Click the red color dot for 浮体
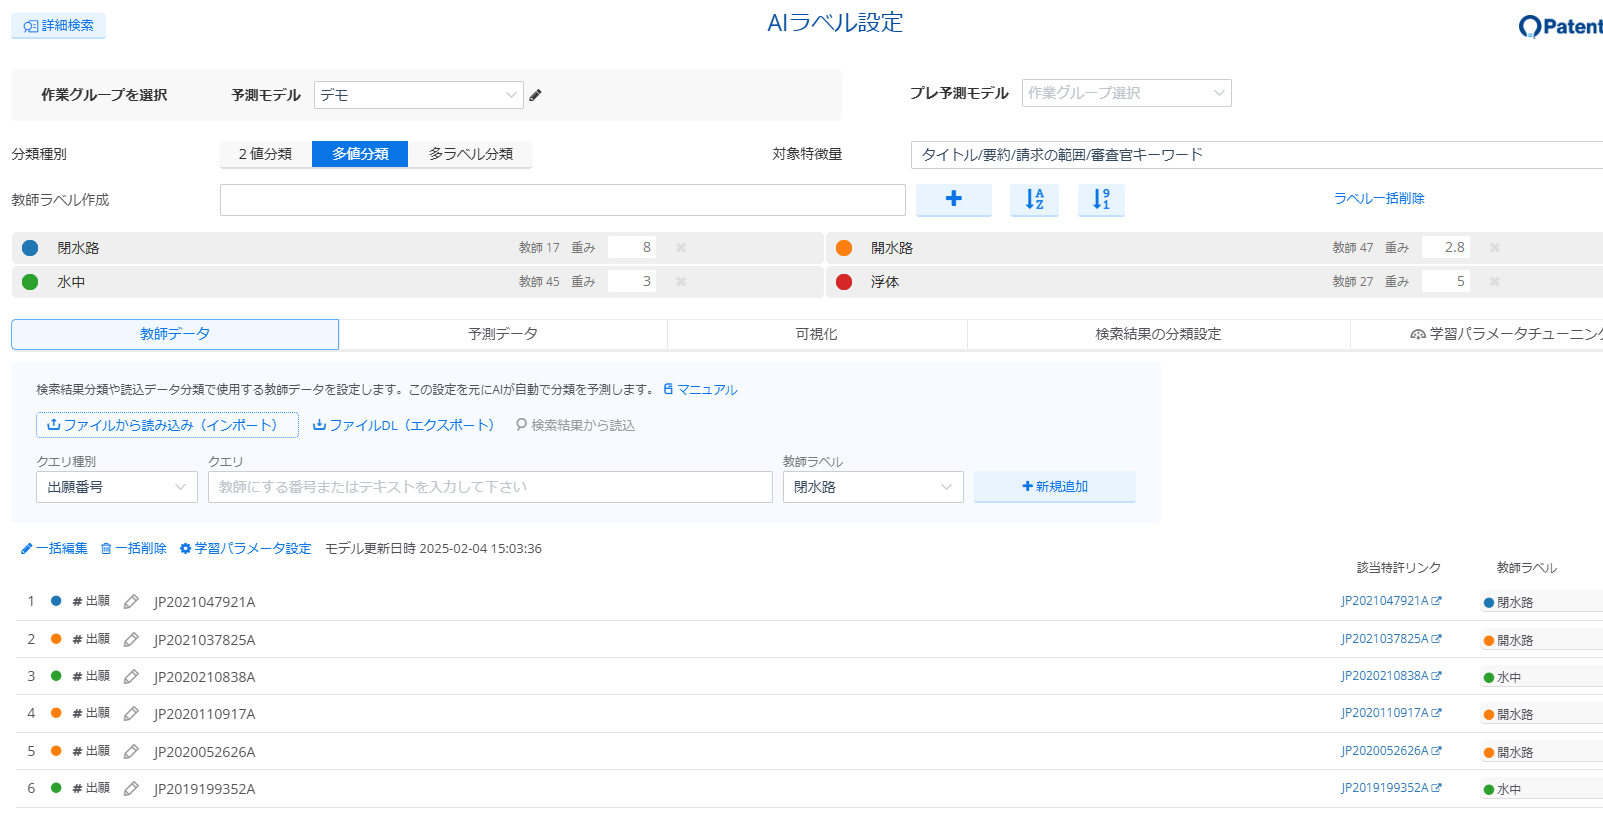 (844, 282)
